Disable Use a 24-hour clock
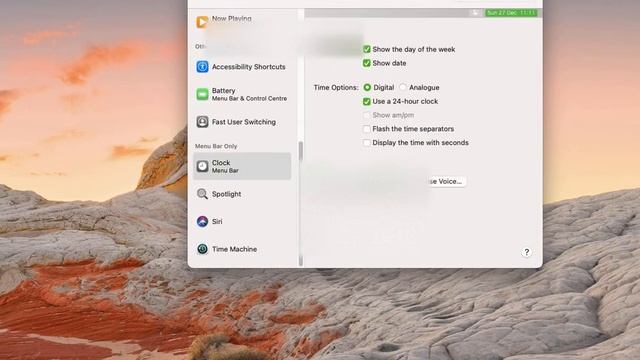640x360 pixels. 367,101
